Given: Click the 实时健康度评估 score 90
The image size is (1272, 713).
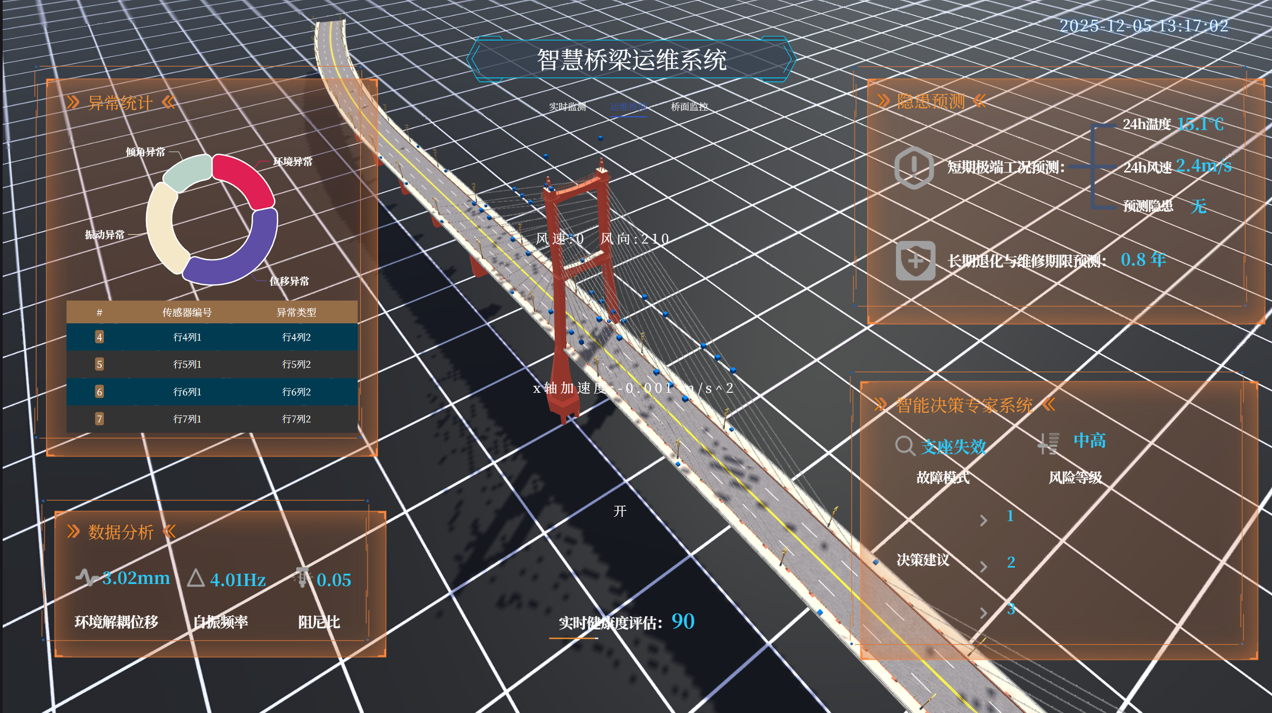Looking at the screenshot, I should click(x=683, y=622).
